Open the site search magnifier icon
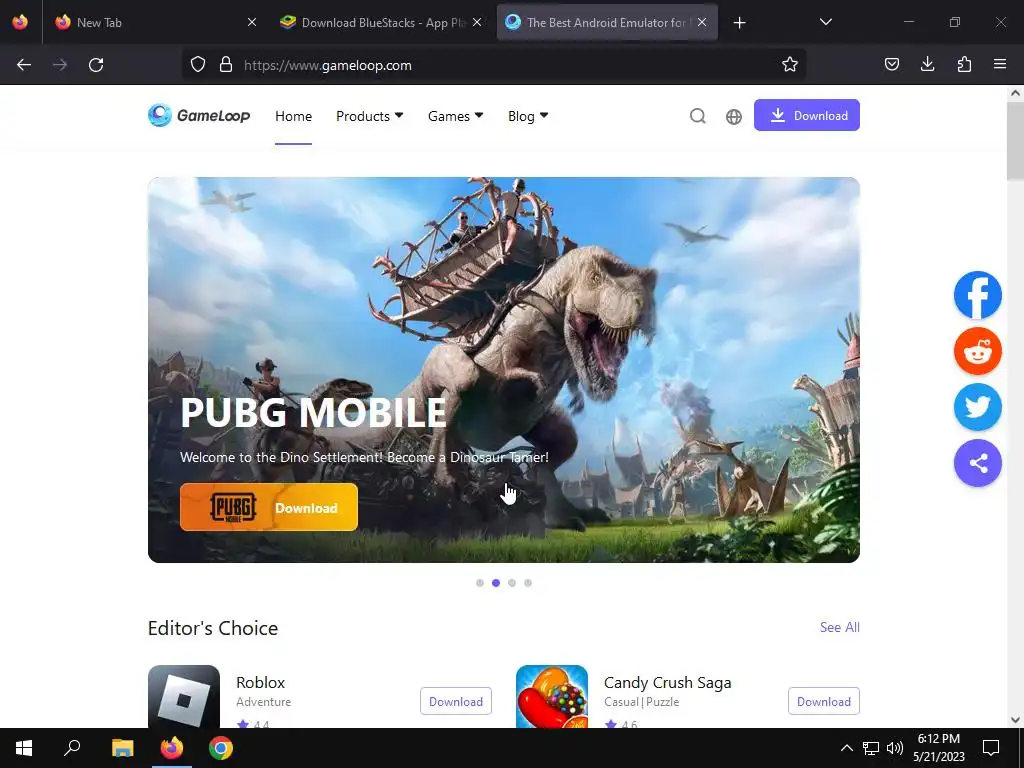The width and height of the screenshot is (1024, 768). pyautogui.click(x=697, y=116)
